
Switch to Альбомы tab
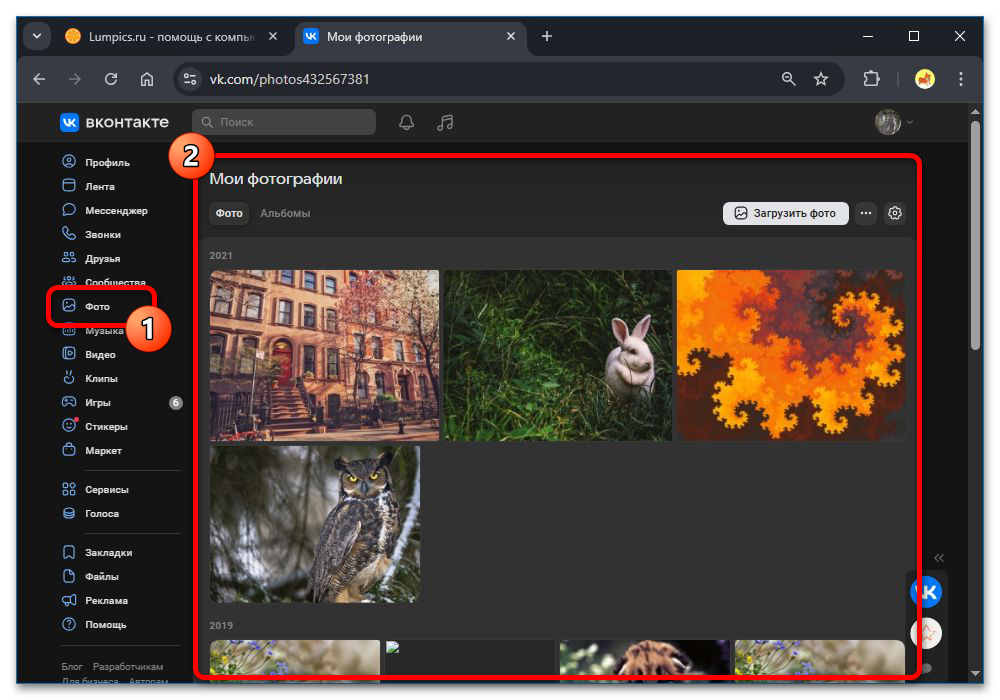(285, 213)
